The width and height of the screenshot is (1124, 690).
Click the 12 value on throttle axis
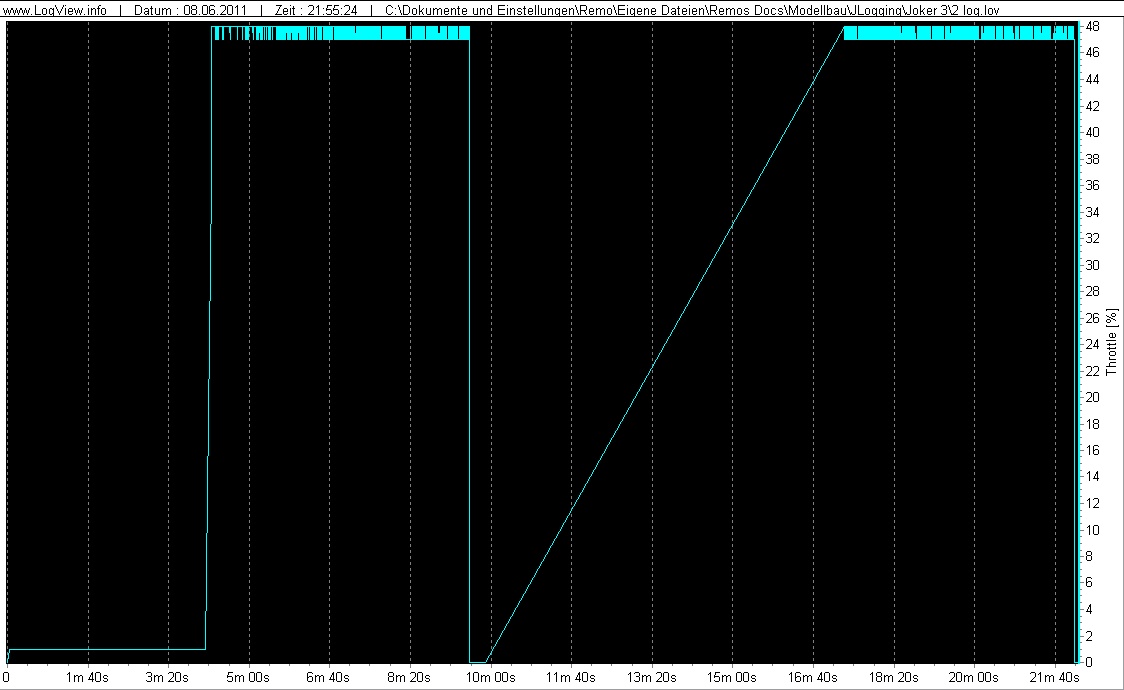tap(1092, 503)
